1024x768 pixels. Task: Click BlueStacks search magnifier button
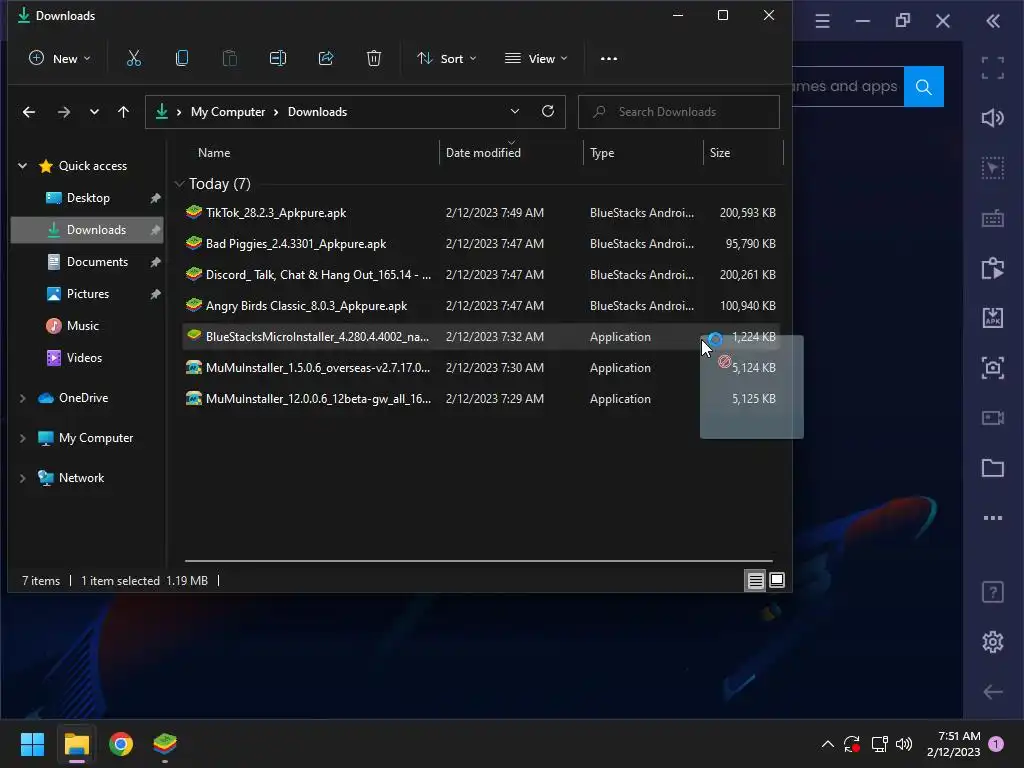click(923, 86)
